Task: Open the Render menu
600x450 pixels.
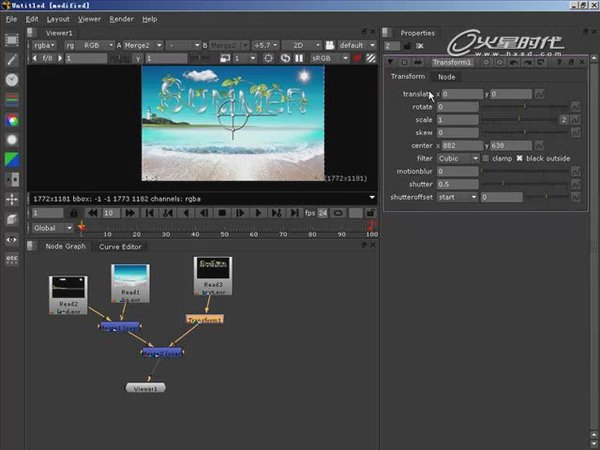Action: (121, 19)
